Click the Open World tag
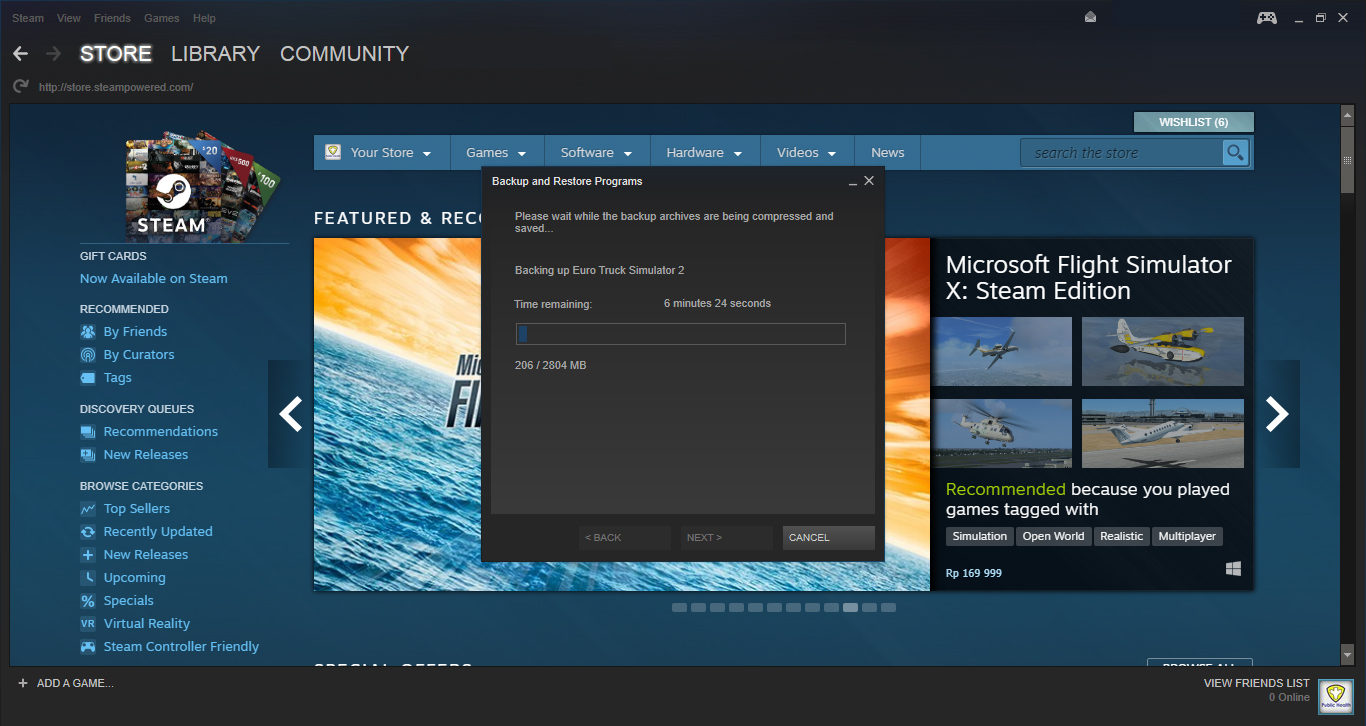Screen dimensions: 1366x726 pos(1053,537)
